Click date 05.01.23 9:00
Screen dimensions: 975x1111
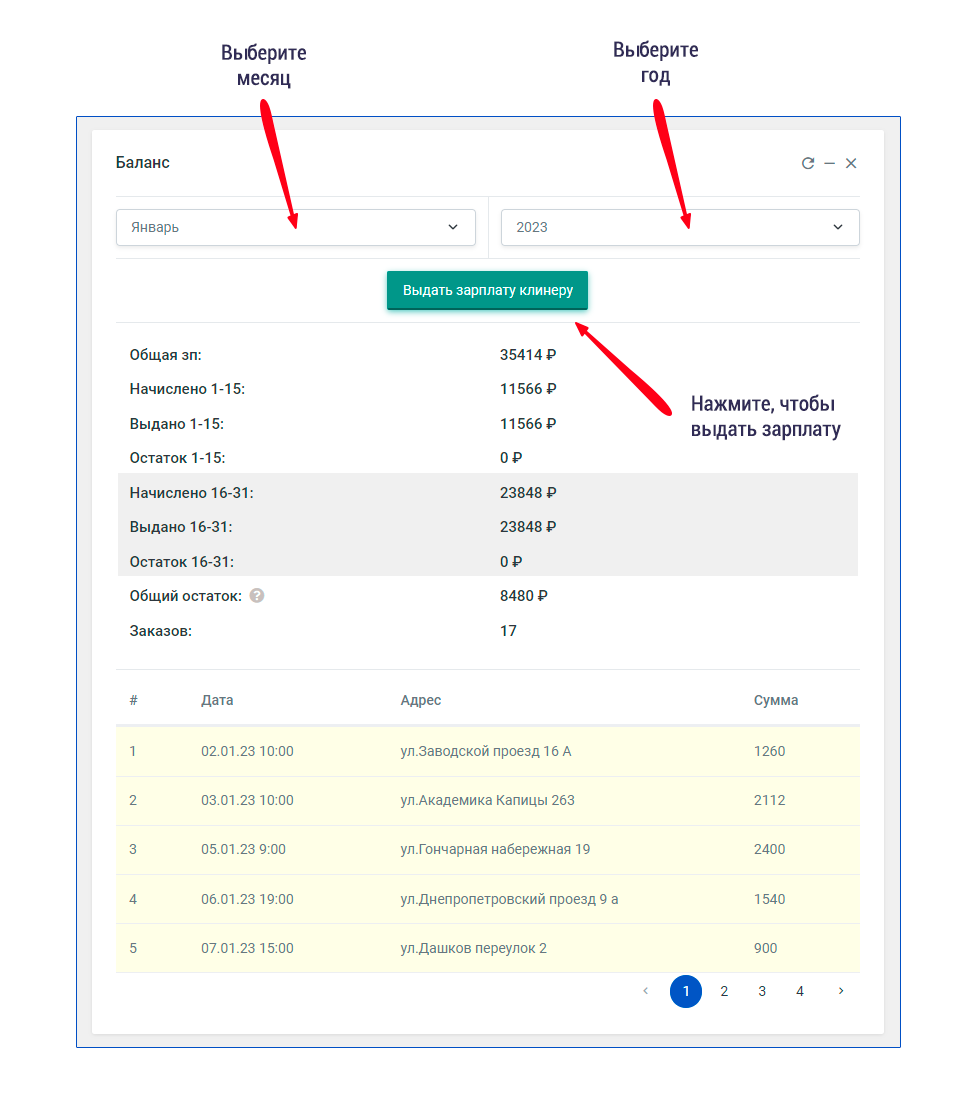click(243, 849)
